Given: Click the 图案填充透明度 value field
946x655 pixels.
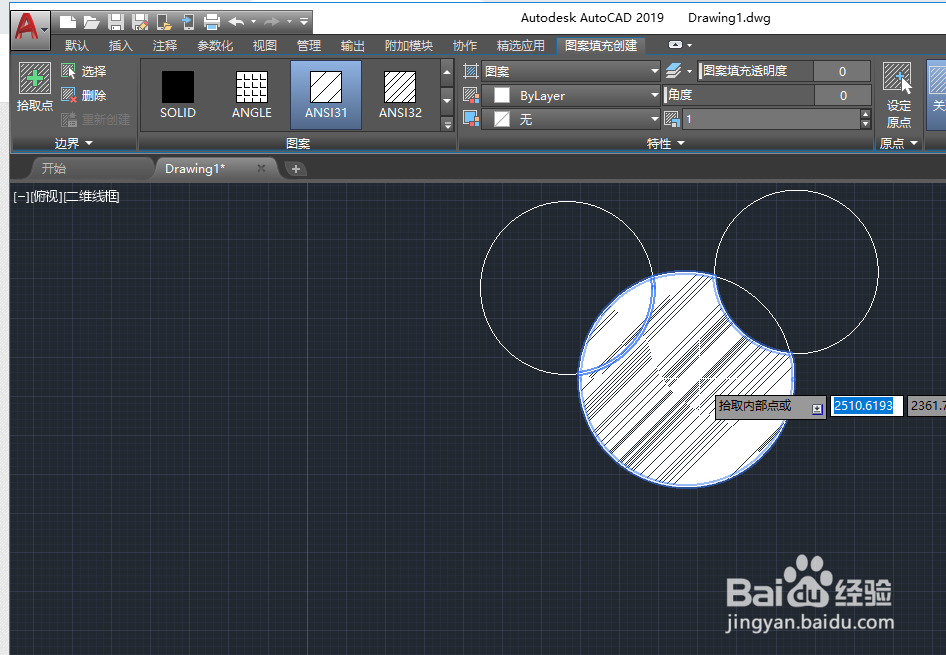Looking at the screenshot, I should click(x=842, y=71).
